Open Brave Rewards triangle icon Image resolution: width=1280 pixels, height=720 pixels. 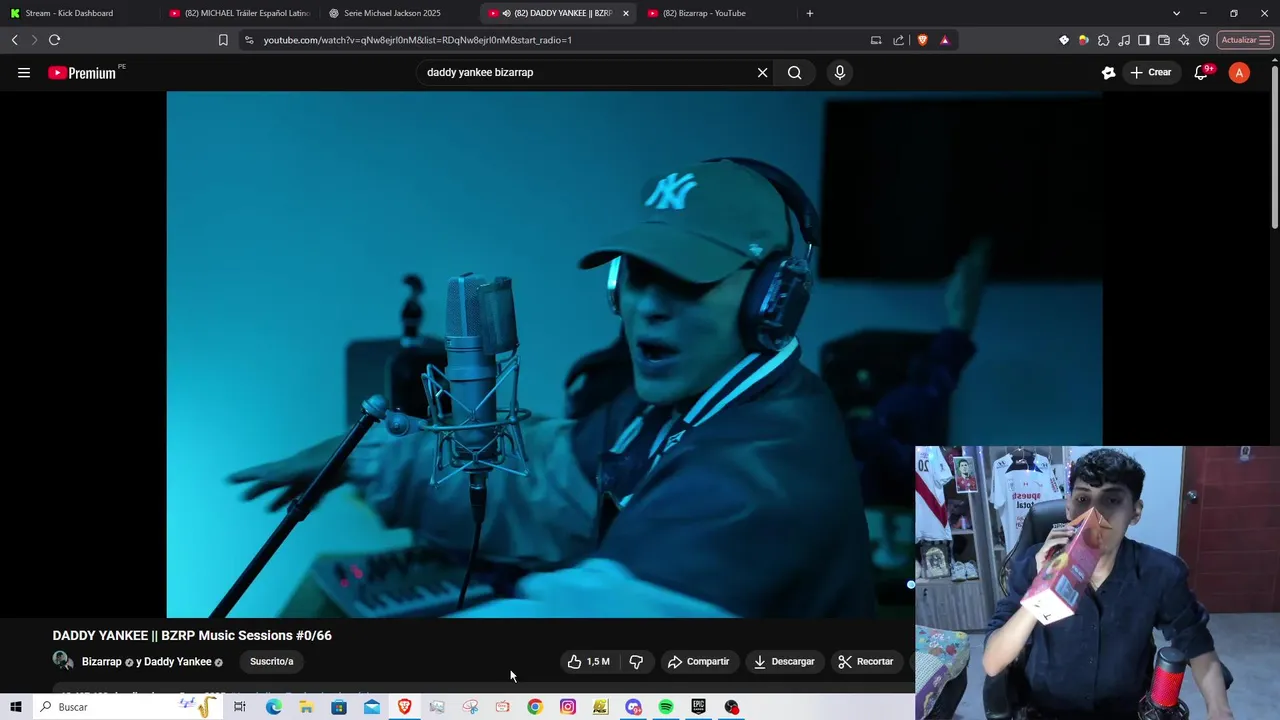945,40
